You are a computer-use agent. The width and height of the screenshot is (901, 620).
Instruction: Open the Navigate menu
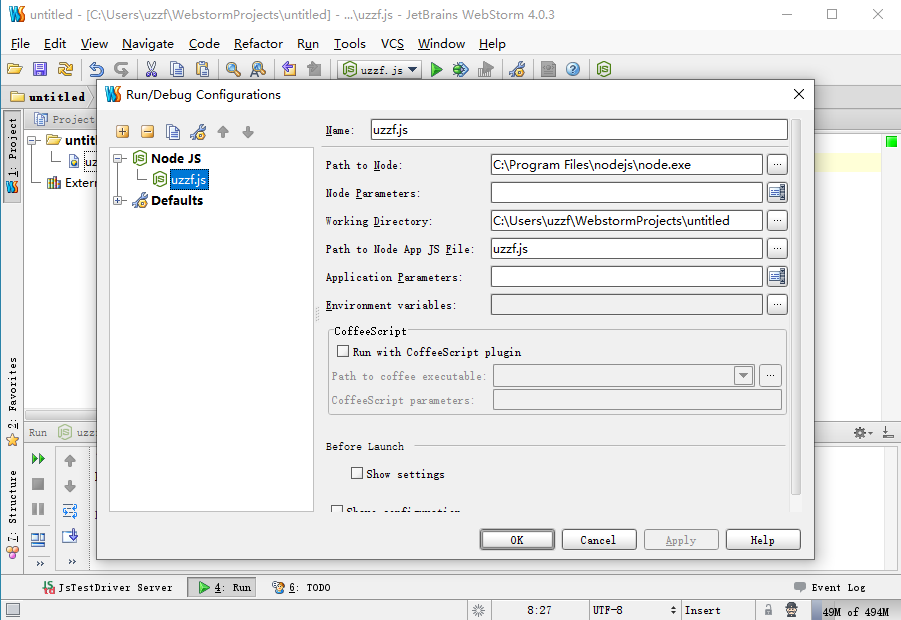(148, 44)
